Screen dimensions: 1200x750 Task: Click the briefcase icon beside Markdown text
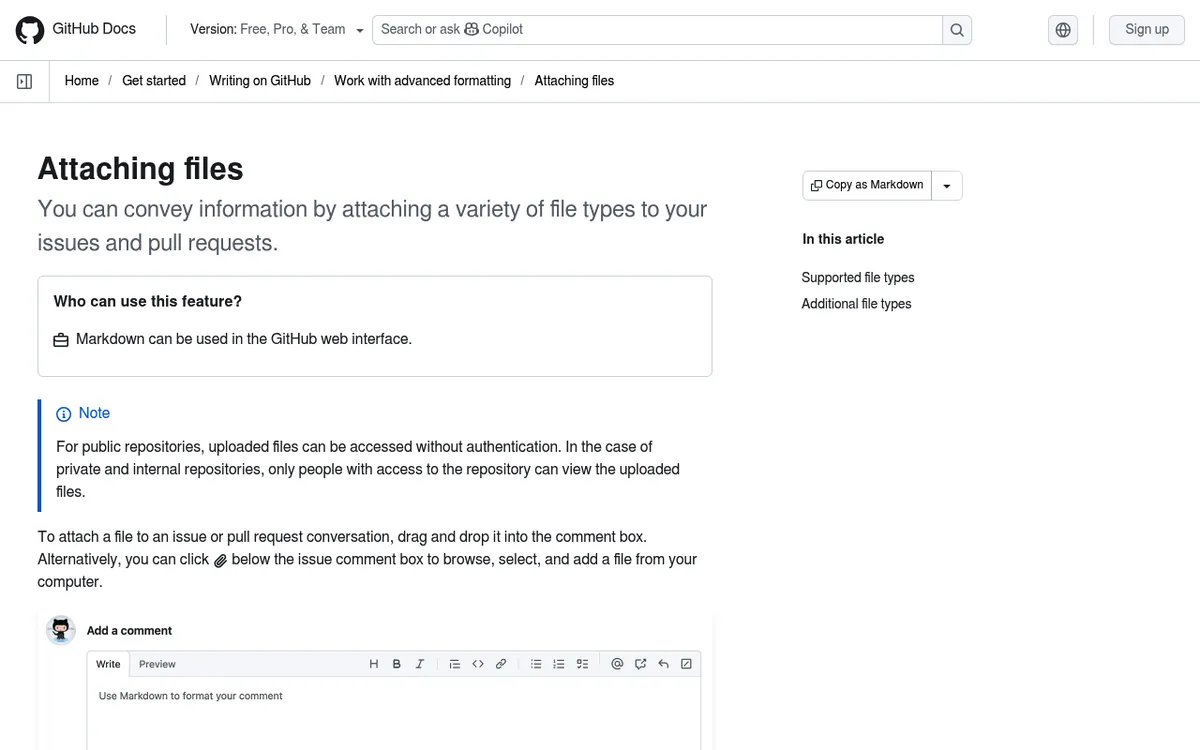point(62,340)
